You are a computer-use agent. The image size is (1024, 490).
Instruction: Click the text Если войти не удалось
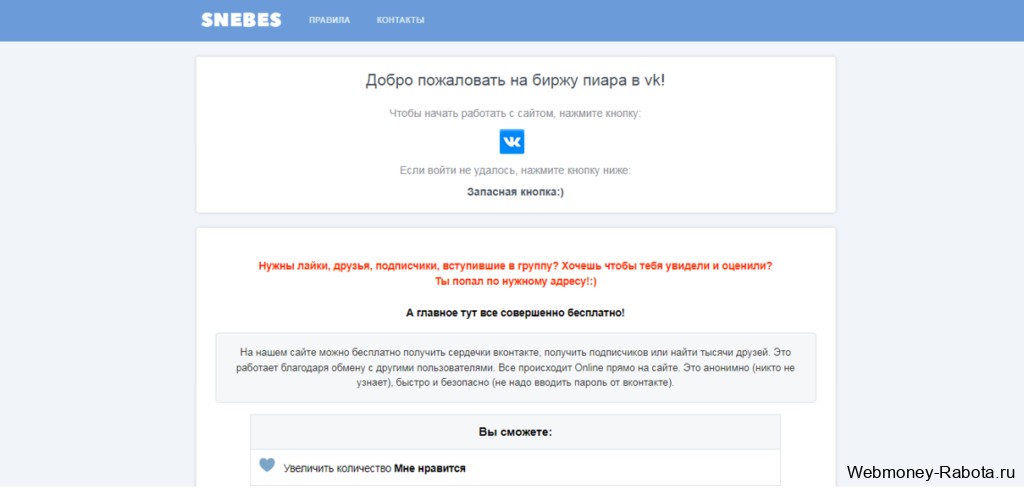pyautogui.click(x=515, y=171)
